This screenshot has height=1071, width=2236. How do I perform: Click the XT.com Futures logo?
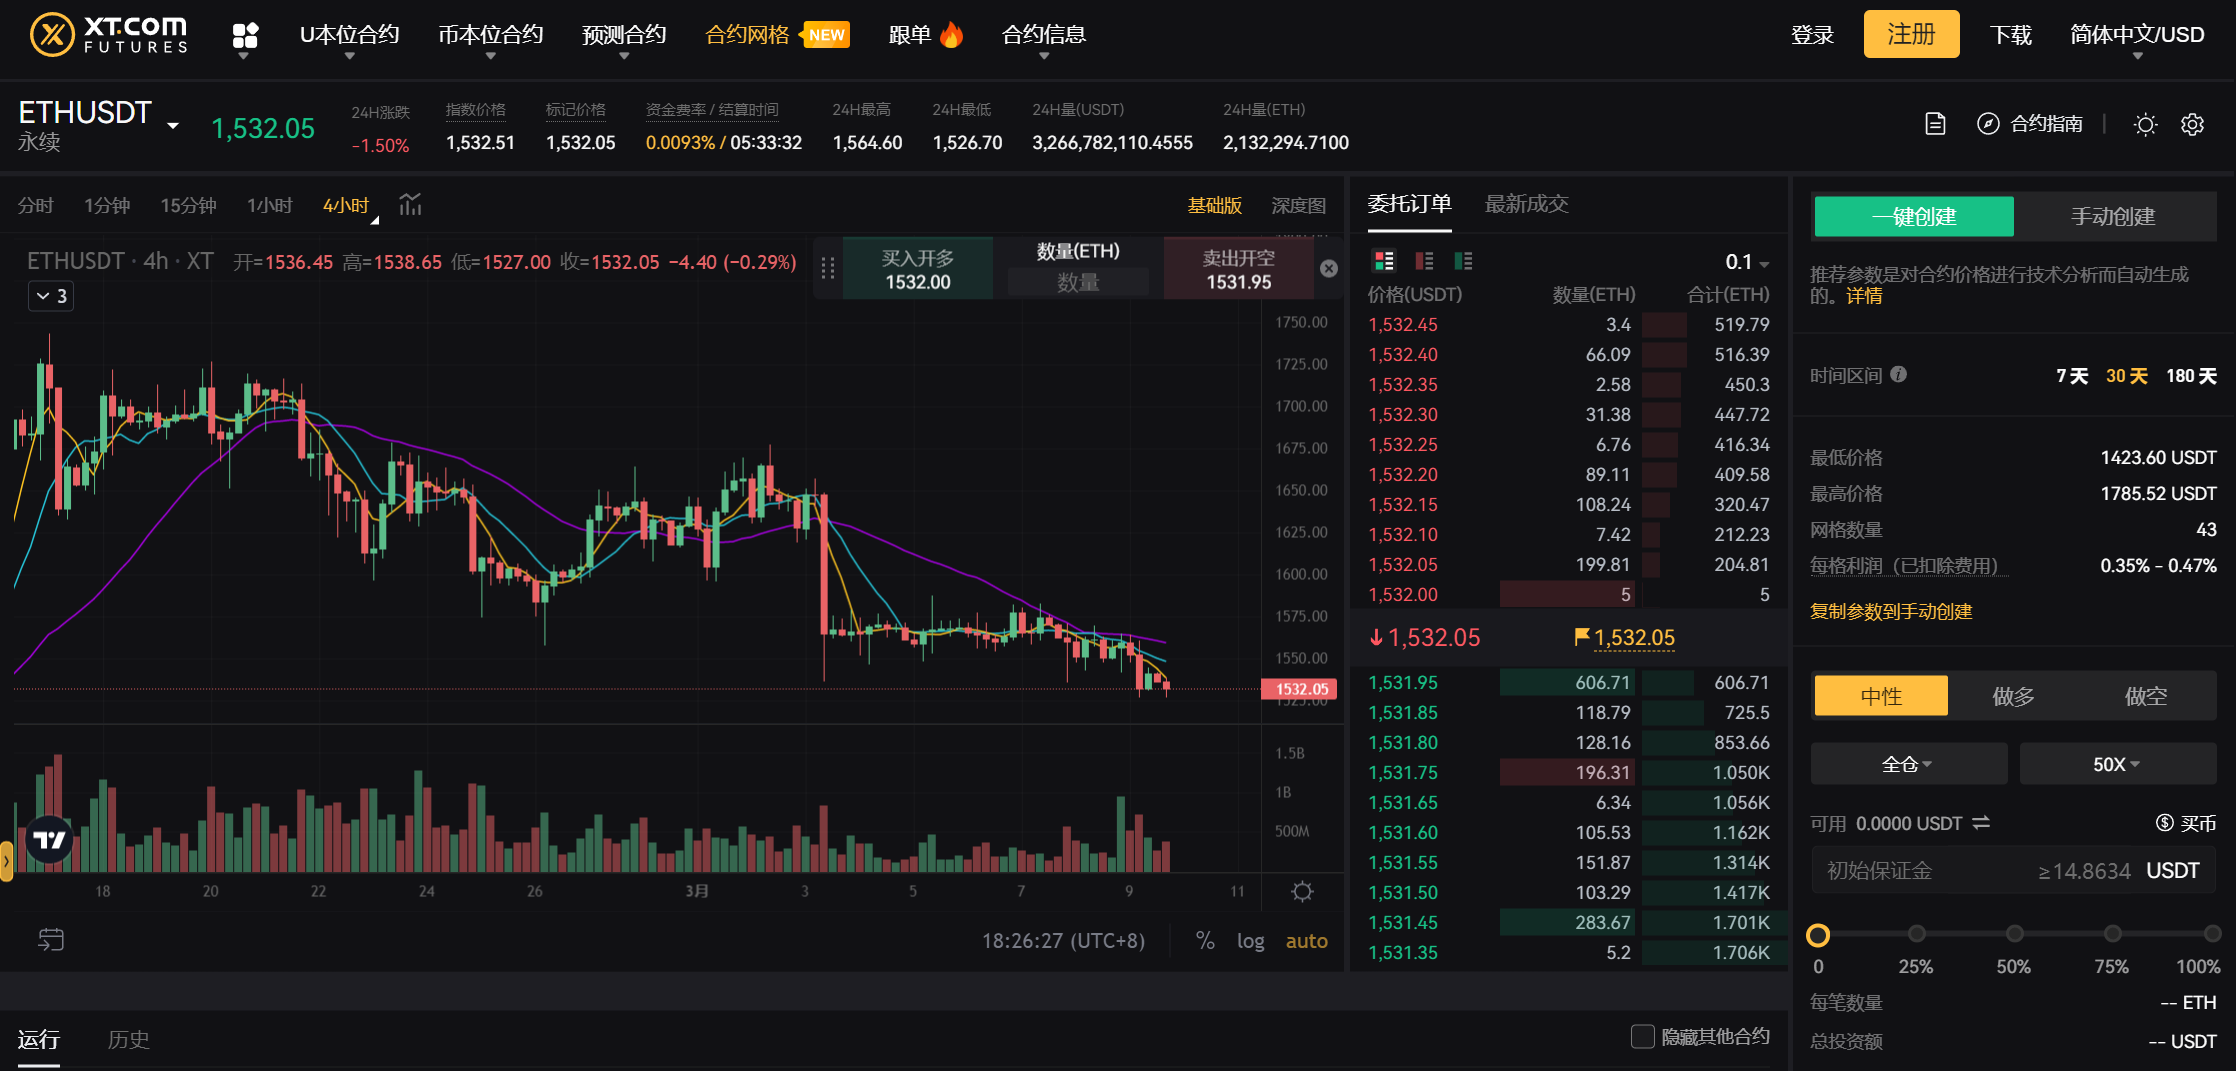click(x=109, y=35)
